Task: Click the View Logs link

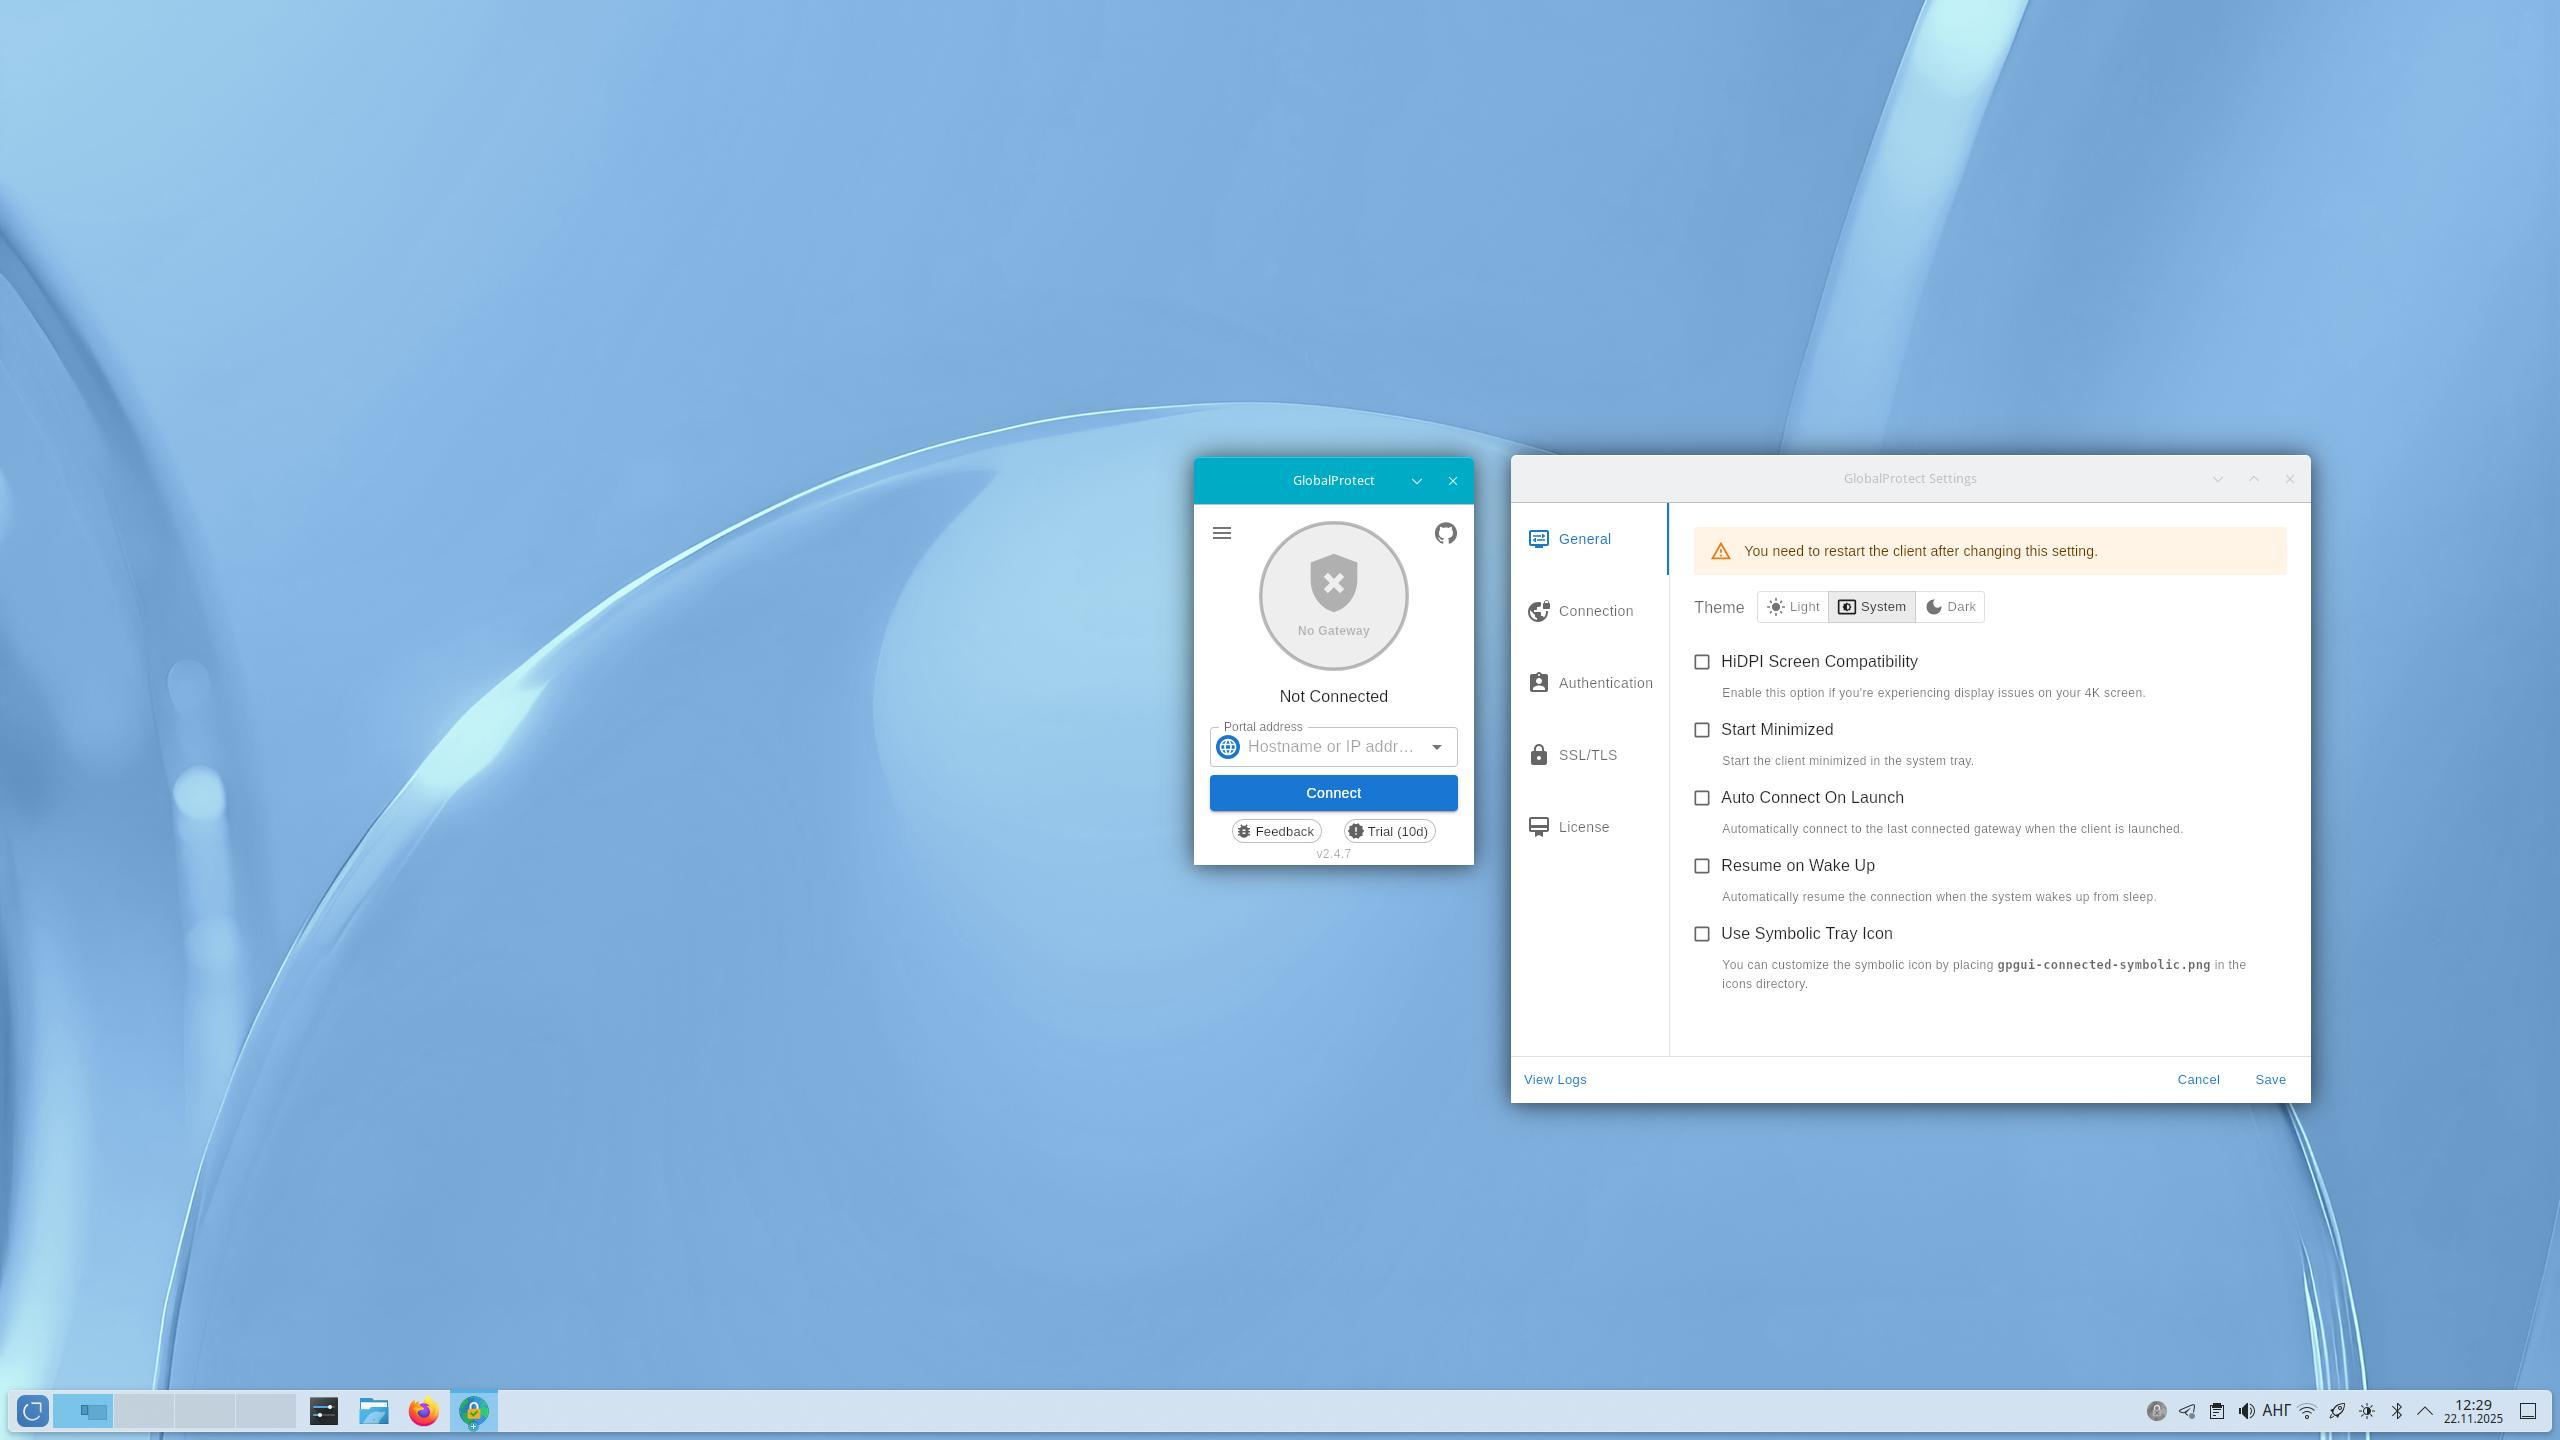Action: [1555, 1079]
